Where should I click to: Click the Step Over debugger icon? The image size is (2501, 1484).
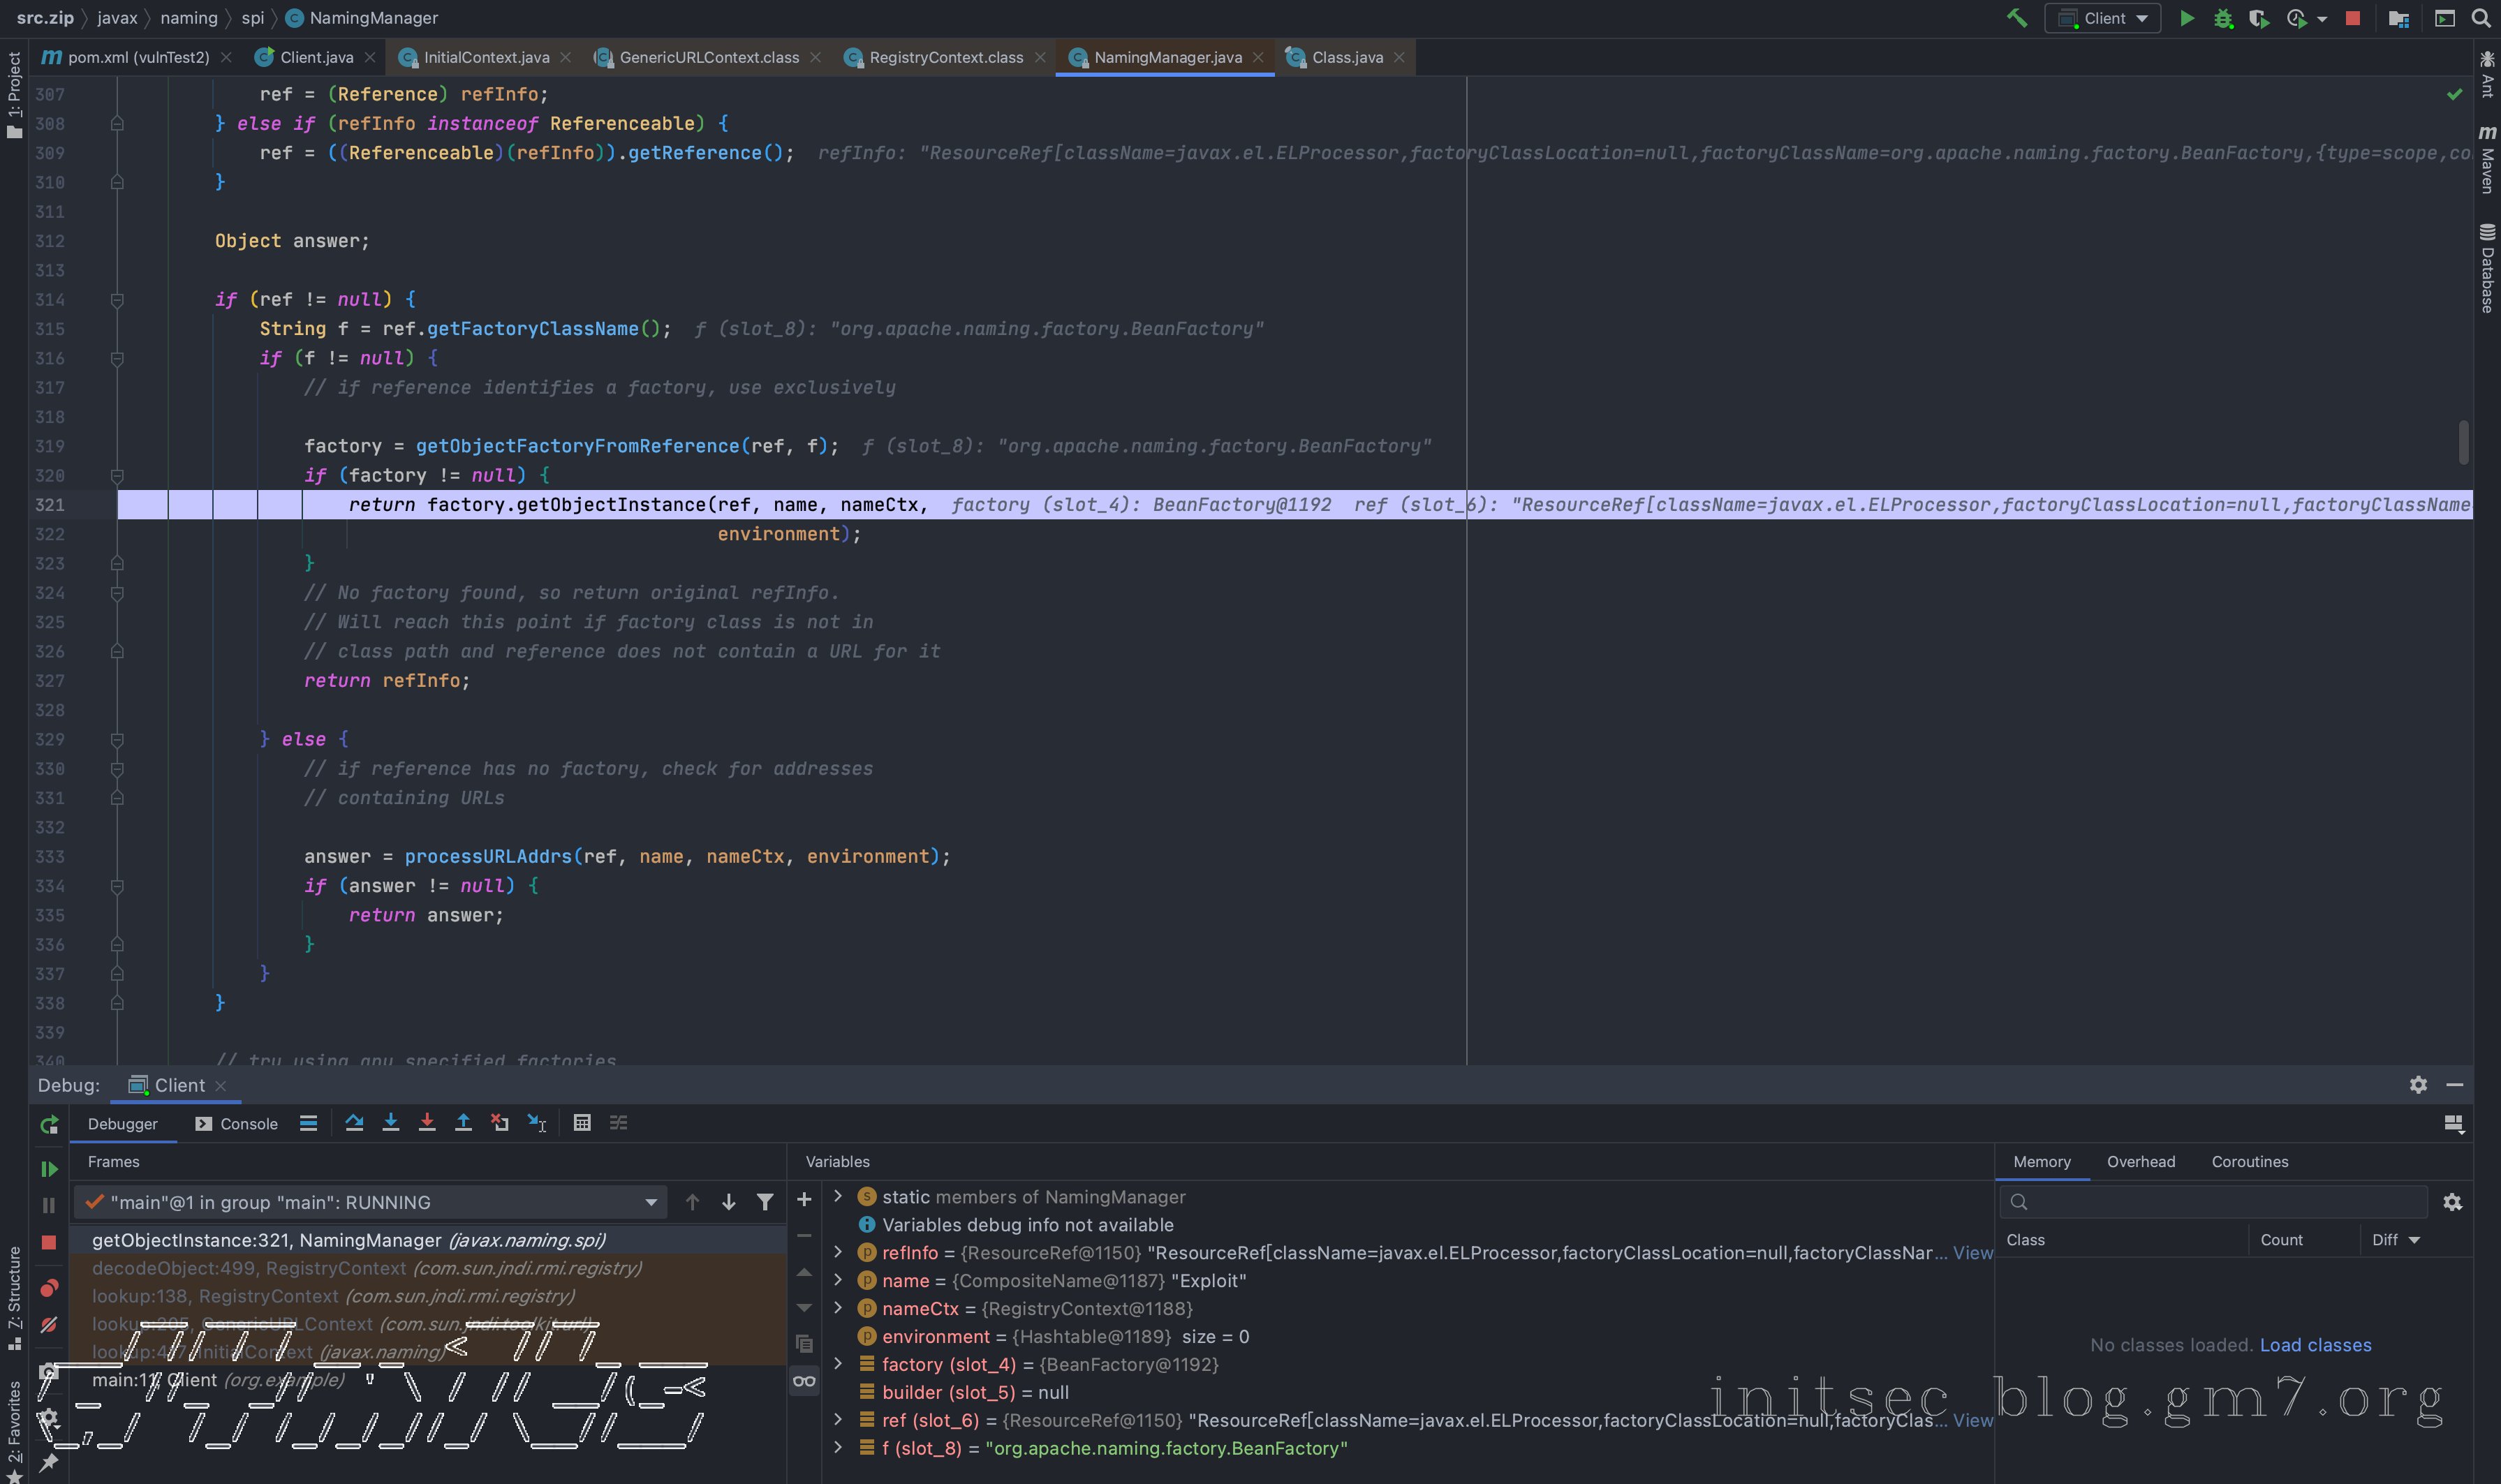(354, 1123)
